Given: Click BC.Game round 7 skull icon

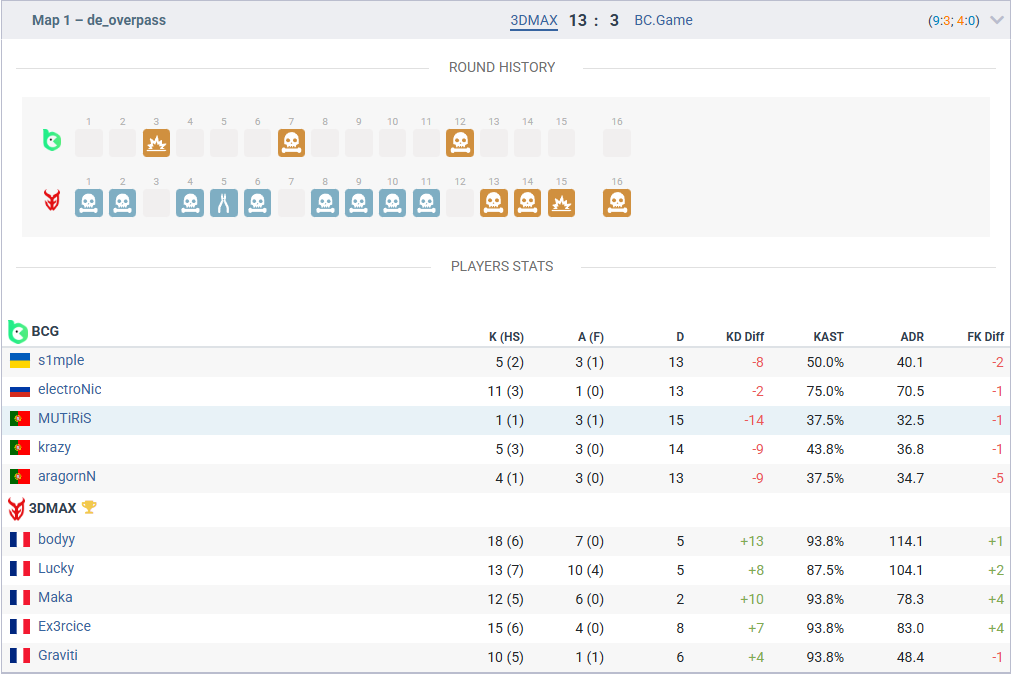Looking at the screenshot, I should tap(291, 143).
